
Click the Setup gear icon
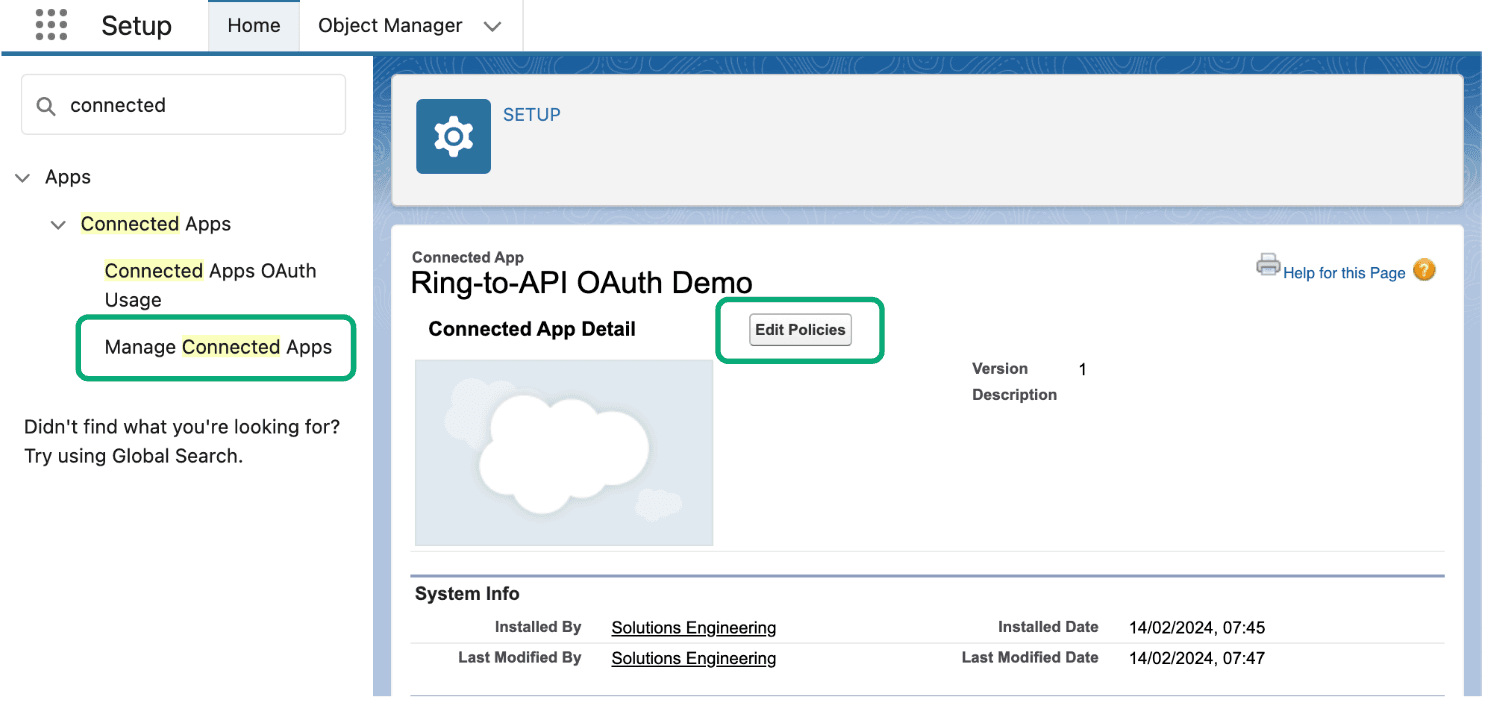tap(453, 136)
